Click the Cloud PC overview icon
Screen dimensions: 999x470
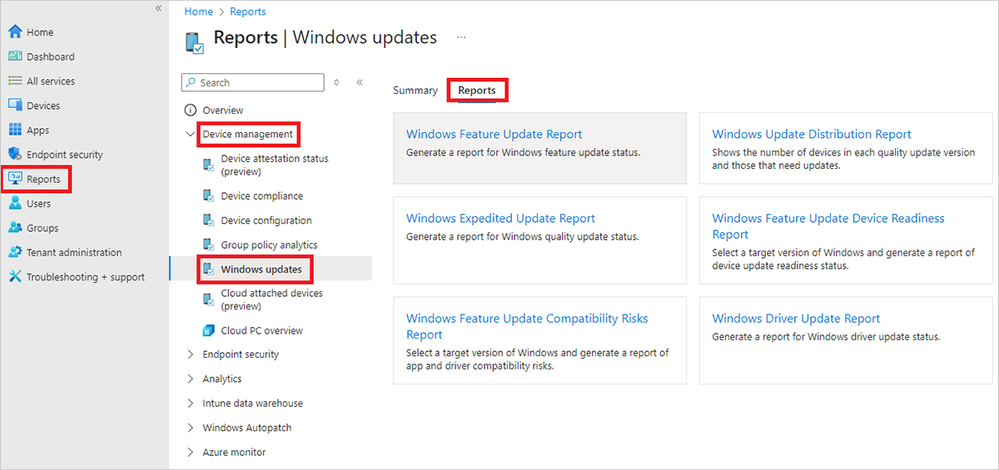click(208, 331)
